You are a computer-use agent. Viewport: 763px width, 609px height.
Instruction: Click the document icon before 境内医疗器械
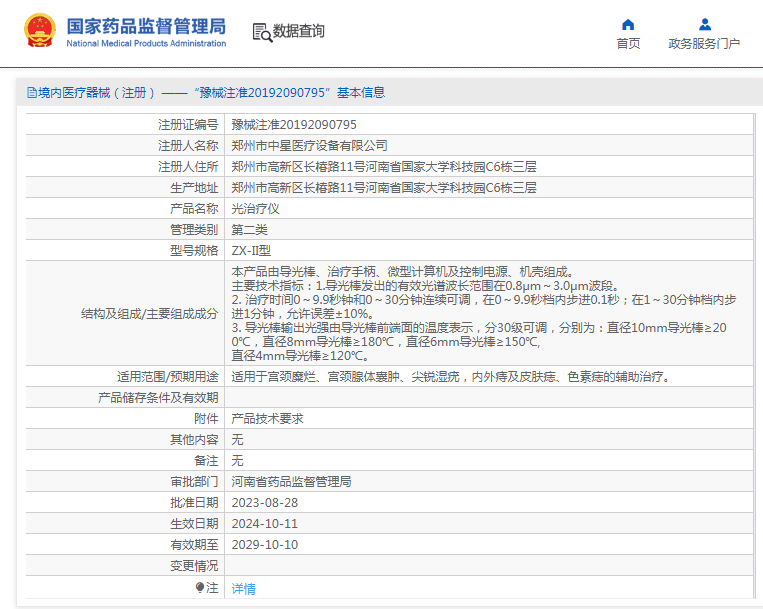pyautogui.click(x=32, y=92)
